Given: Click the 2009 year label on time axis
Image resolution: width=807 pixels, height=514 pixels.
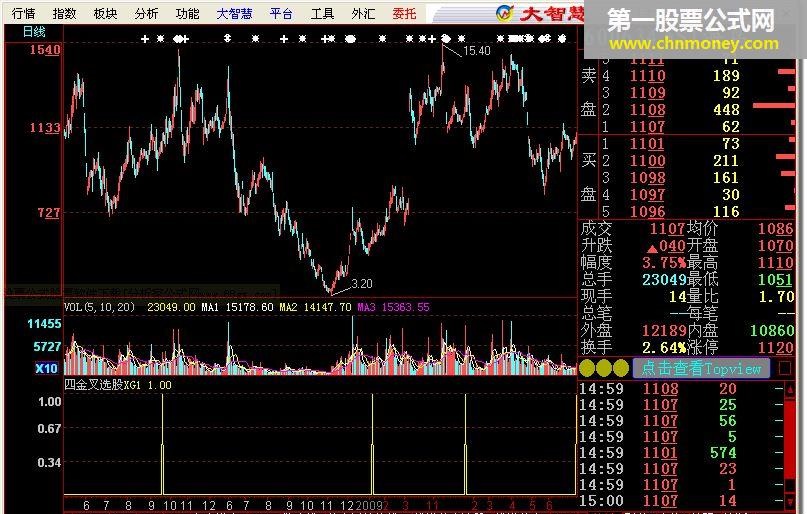Looking at the screenshot, I should coord(369,505).
